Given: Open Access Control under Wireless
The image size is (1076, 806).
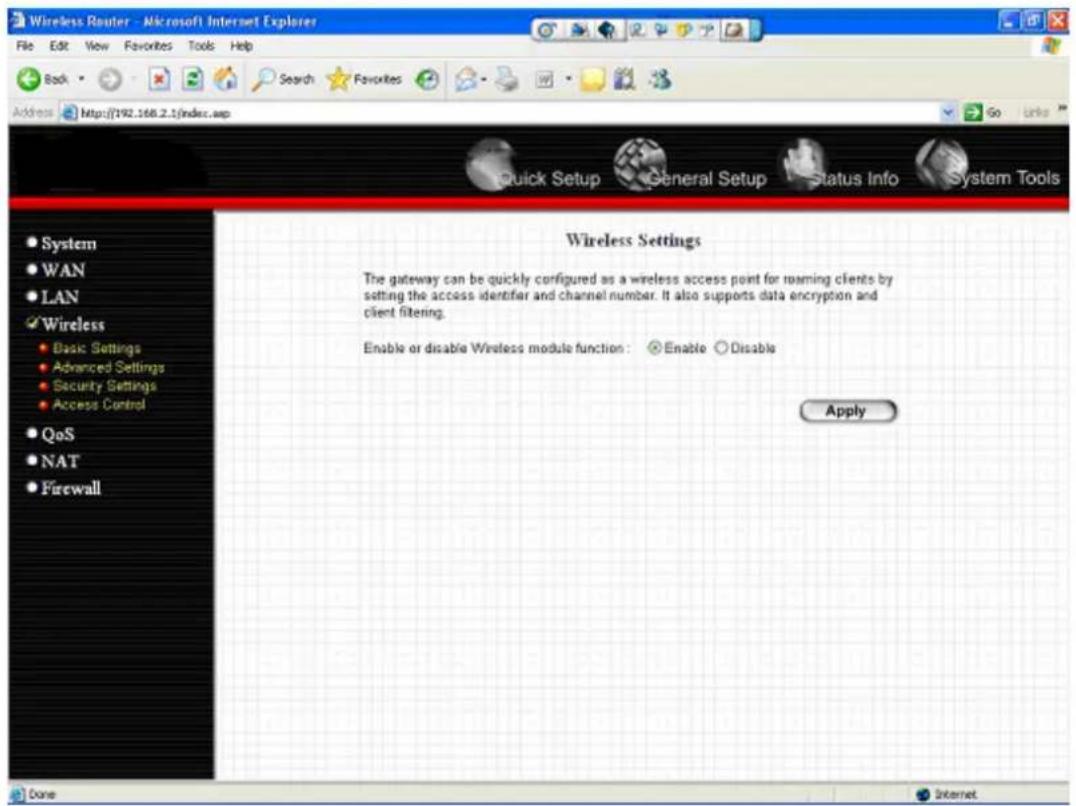Looking at the screenshot, I should 99,405.
